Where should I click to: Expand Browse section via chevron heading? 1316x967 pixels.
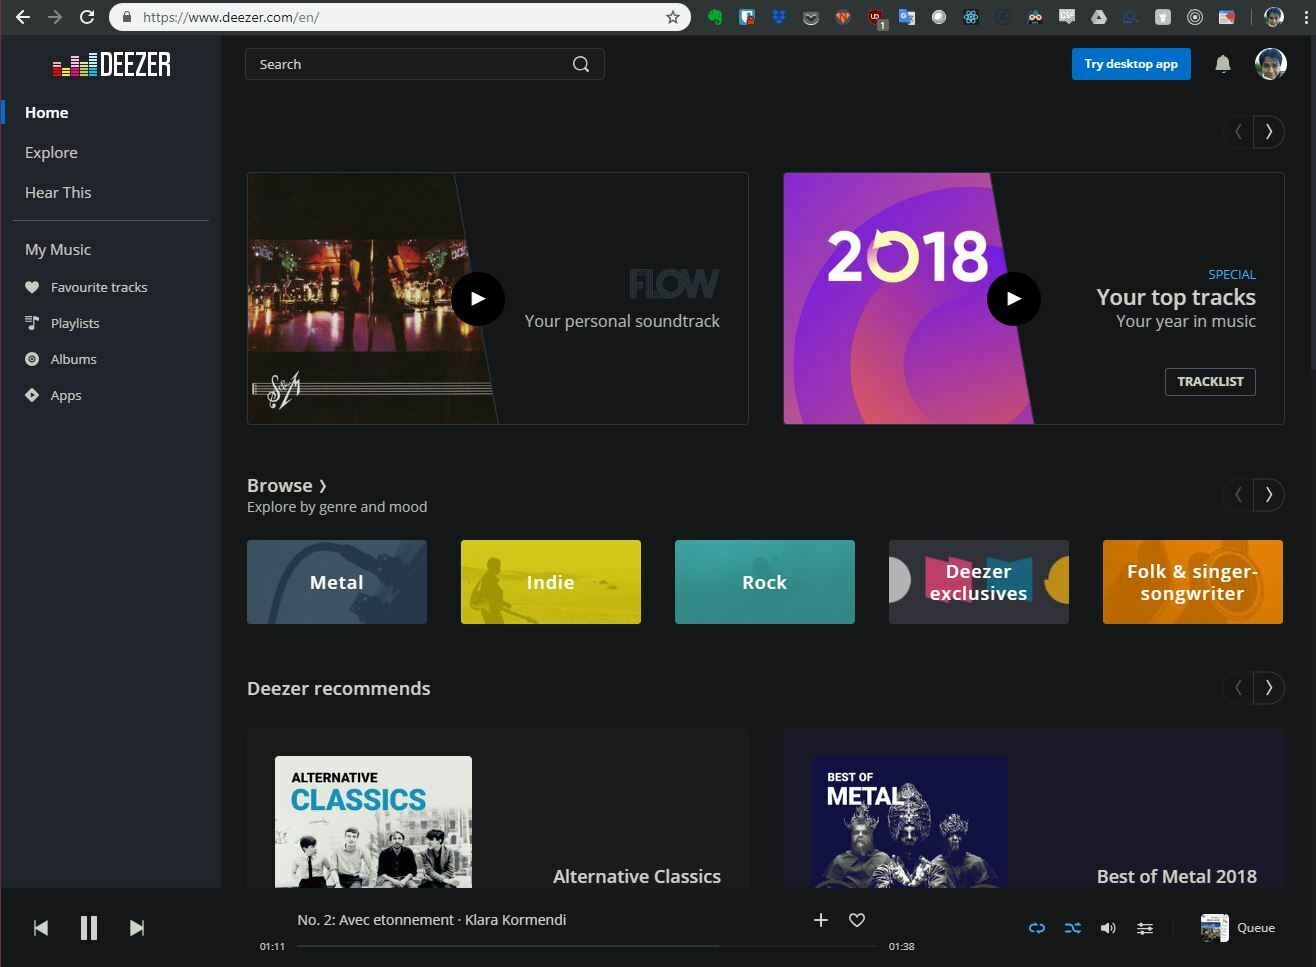pyautogui.click(x=287, y=485)
